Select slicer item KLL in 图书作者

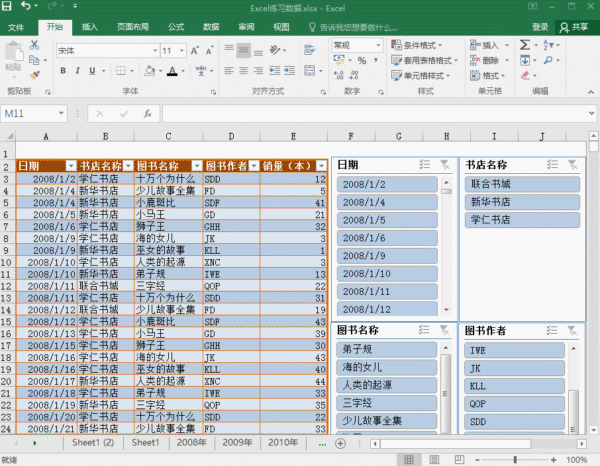coord(514,386)
